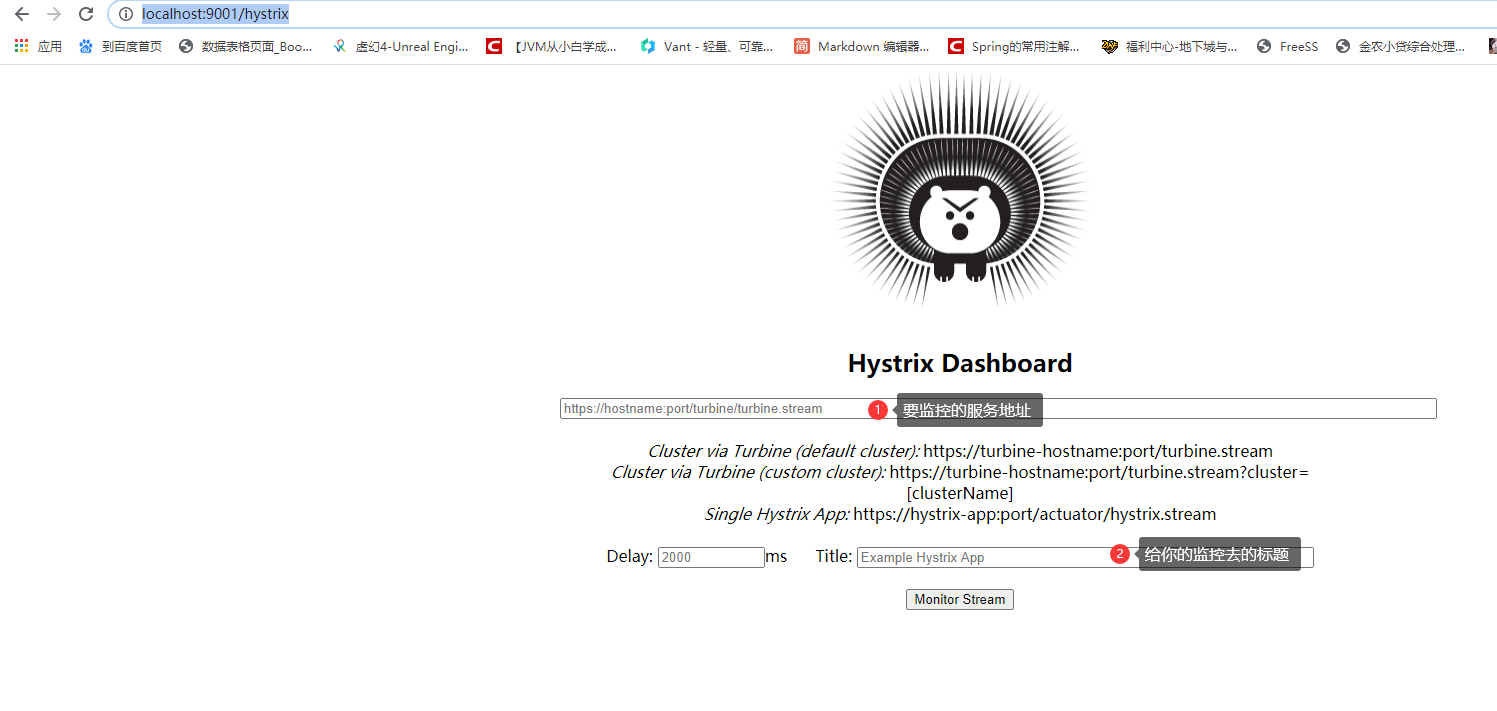
Task: Click the Hystrix hedgehog logo image
Action: coord(960,190)
